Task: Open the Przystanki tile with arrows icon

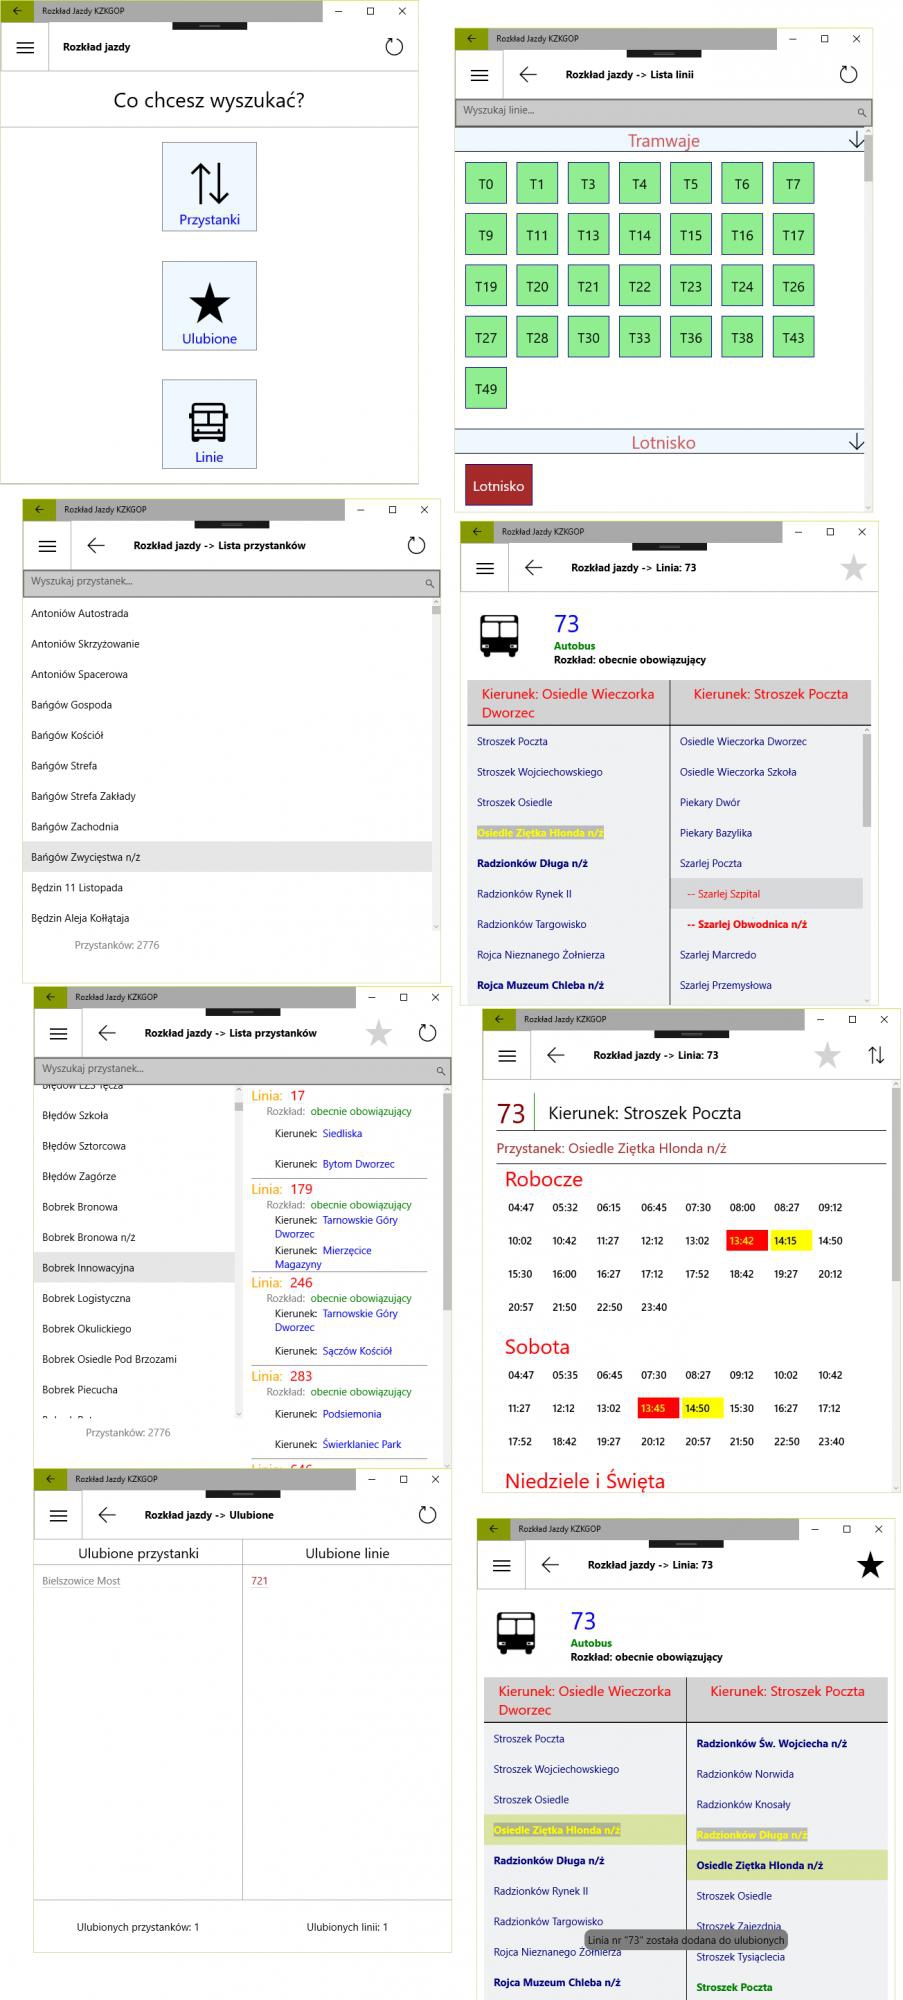Action: click(209, 187)
